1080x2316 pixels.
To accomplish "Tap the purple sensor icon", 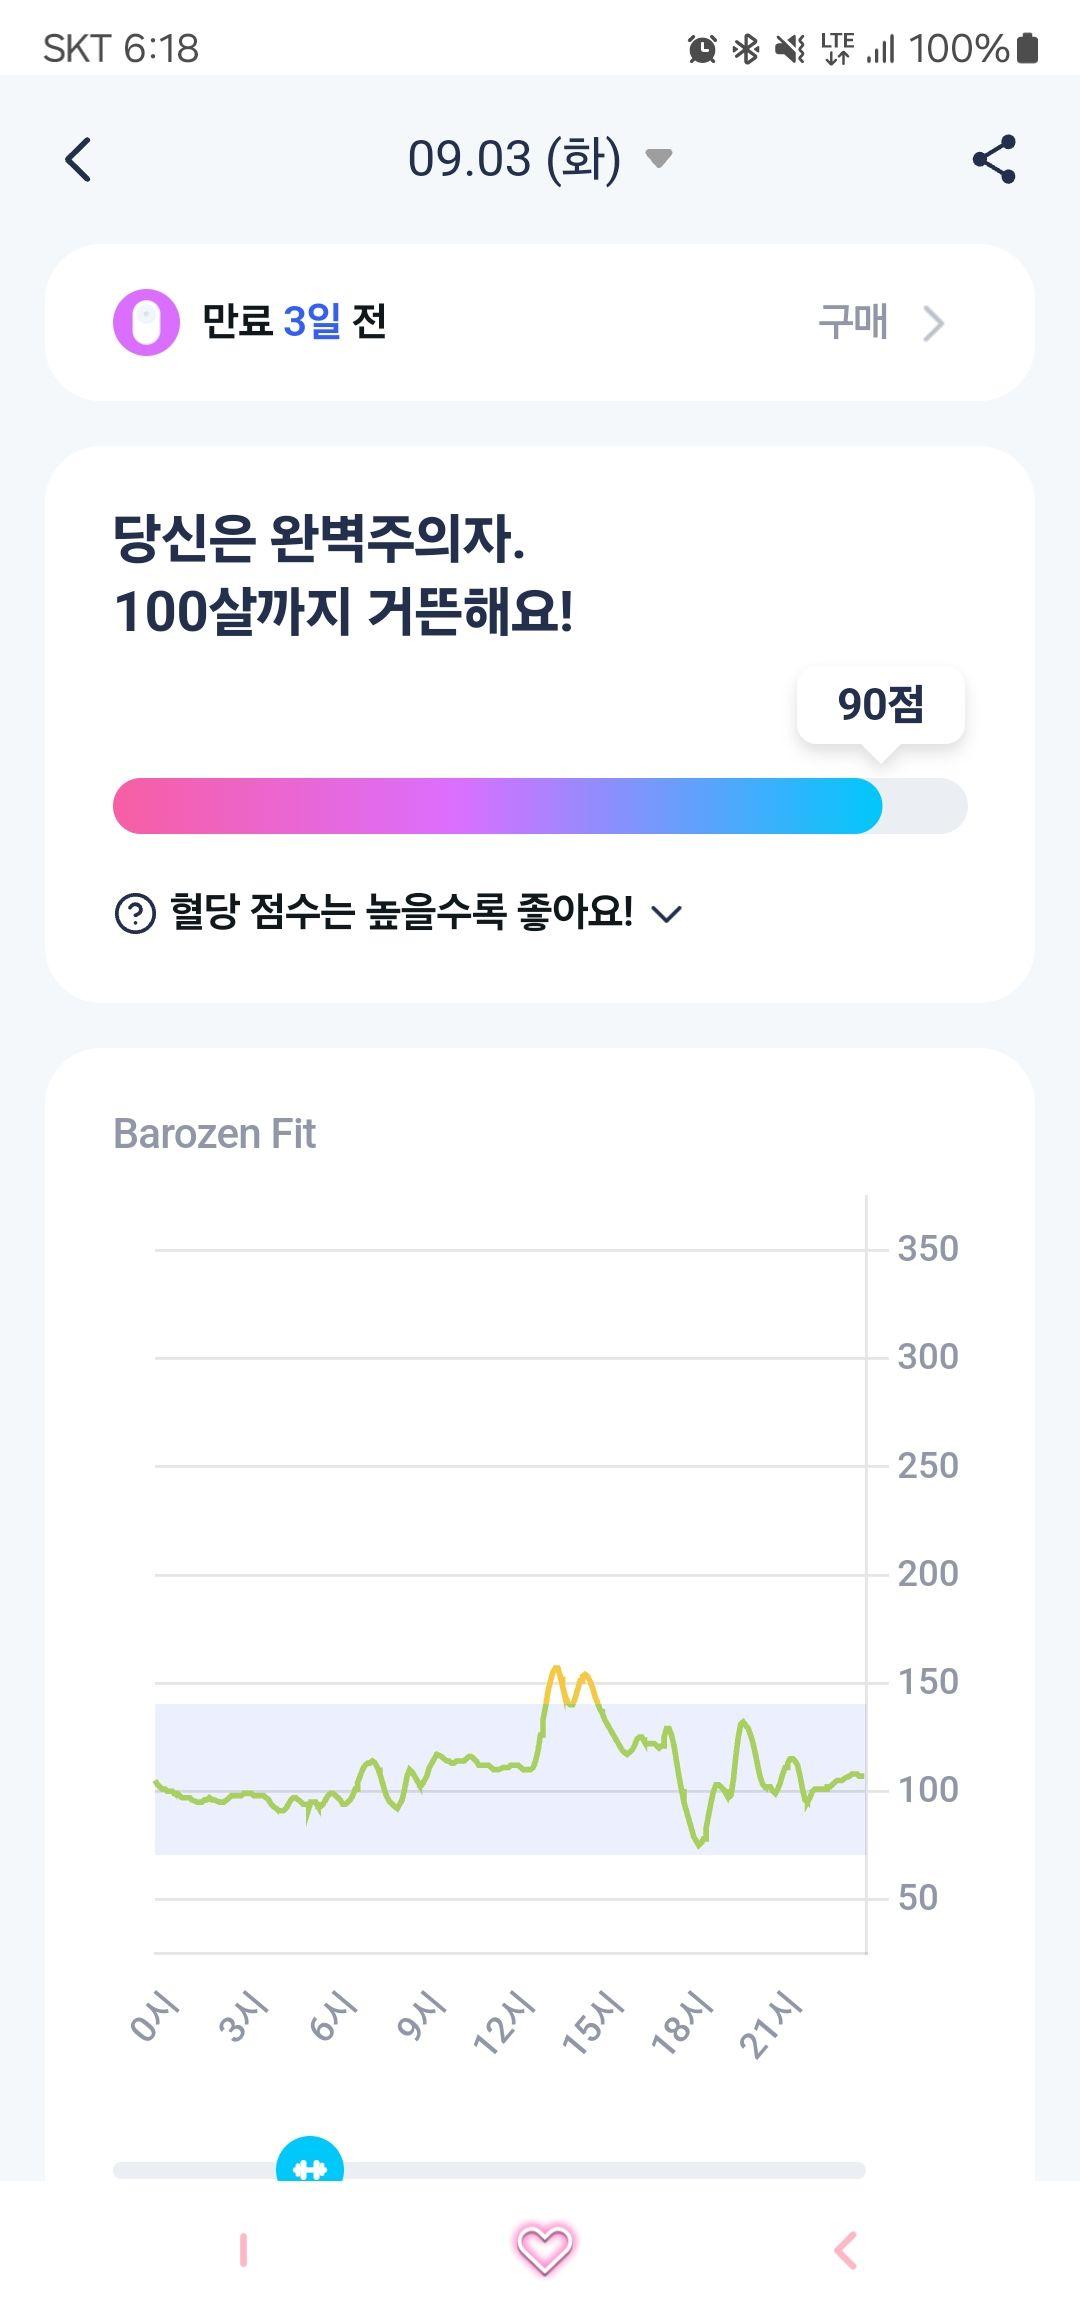I will [x=146, y=323].
